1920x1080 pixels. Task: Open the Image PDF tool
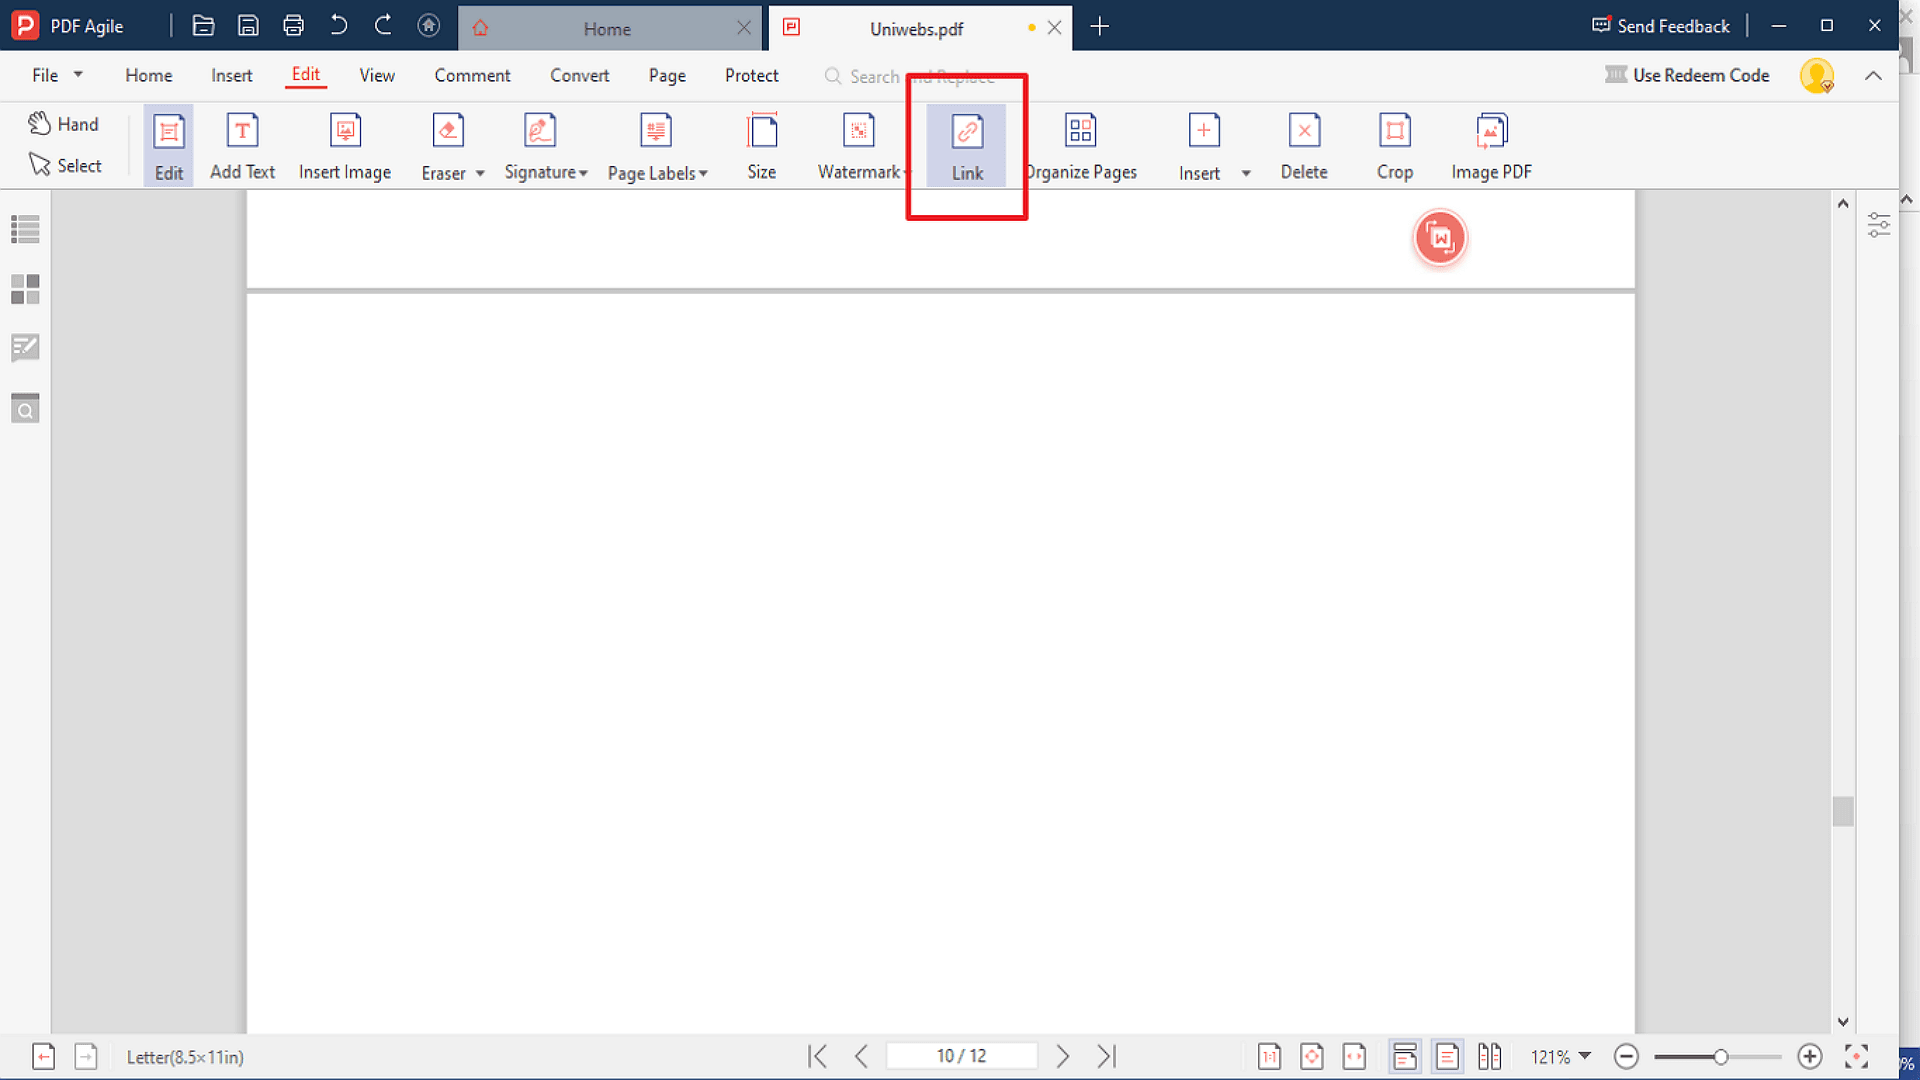(1491, 146)
